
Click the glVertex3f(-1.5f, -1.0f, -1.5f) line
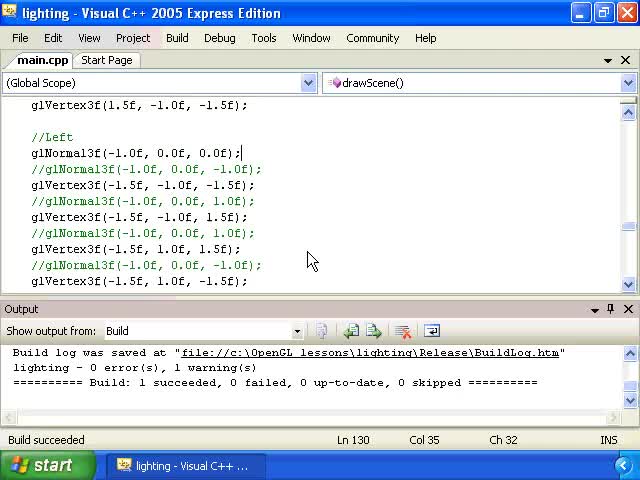pos(143,185)
